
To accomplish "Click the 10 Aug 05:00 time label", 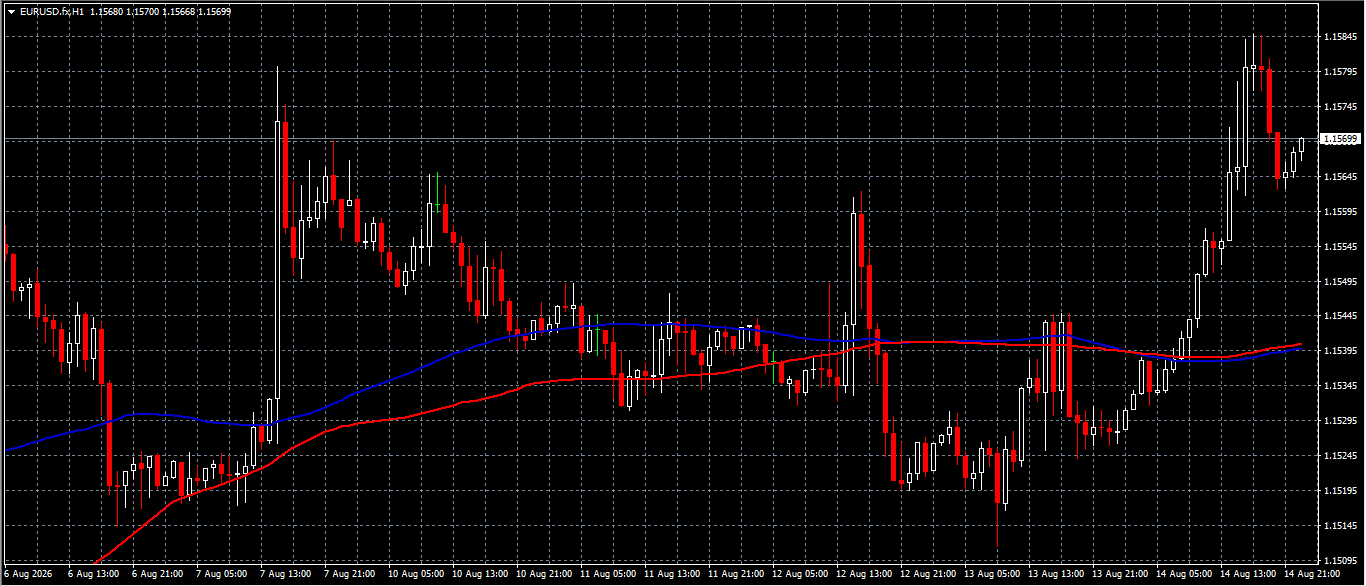I will pos(415,575).
